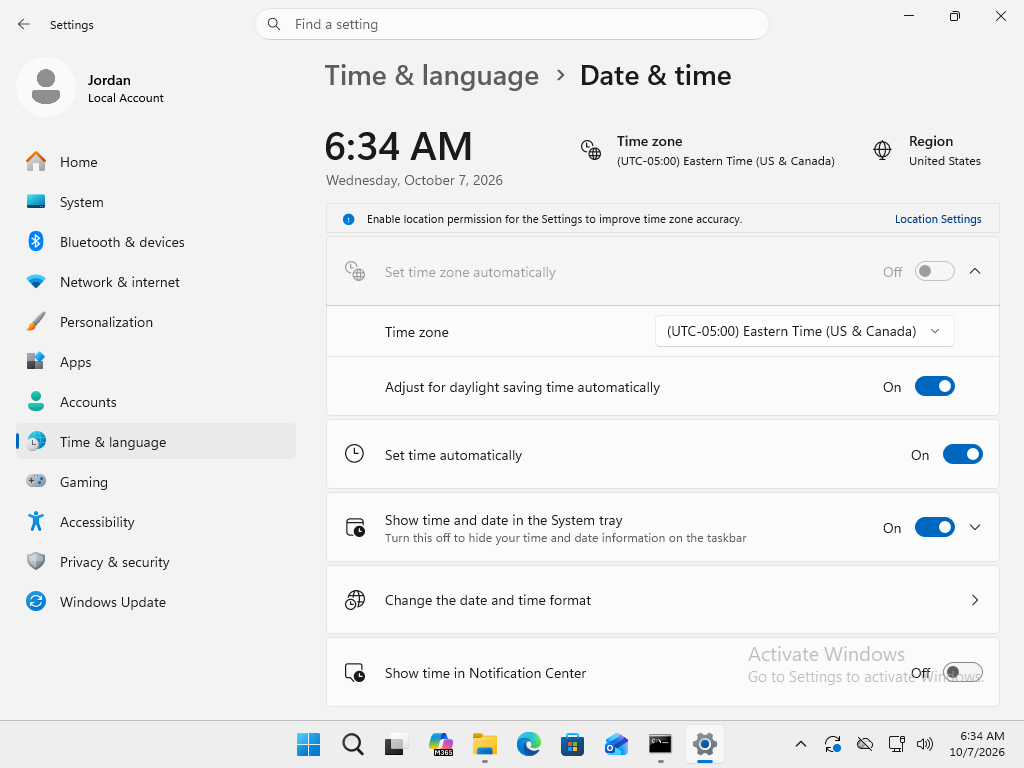Open Microsoft Store from taskbar
The width and height of the screenshot is (1024, 768).
573,744
